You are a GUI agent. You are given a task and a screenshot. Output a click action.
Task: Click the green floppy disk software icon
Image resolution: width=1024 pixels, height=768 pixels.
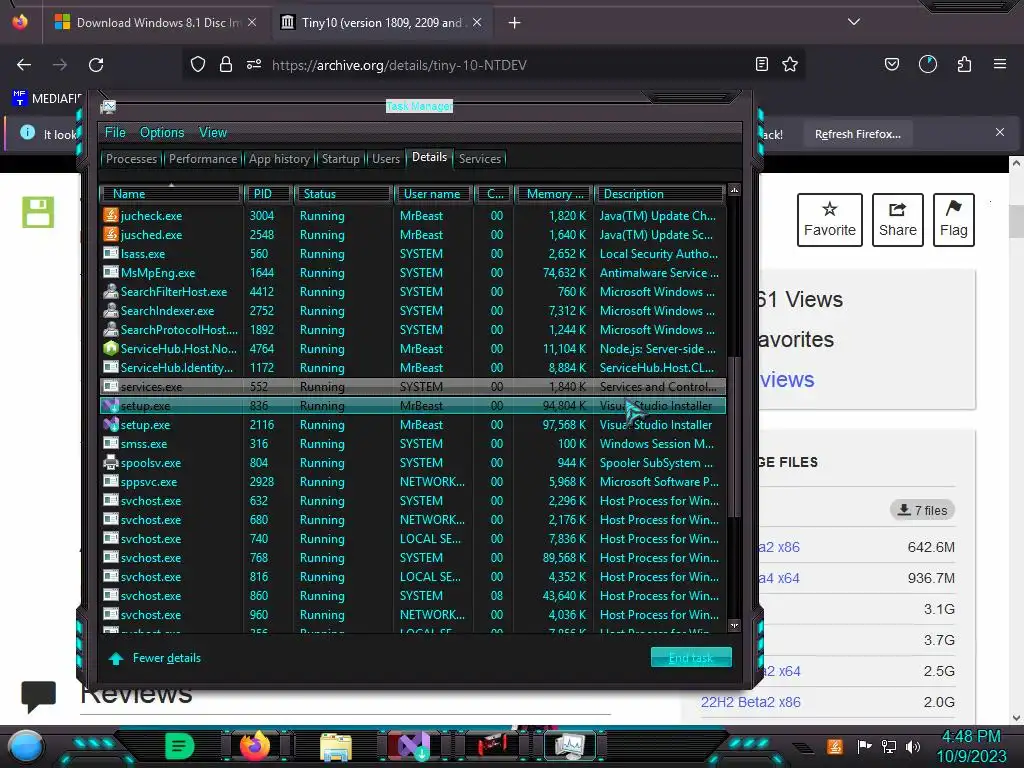pos(38,212)
